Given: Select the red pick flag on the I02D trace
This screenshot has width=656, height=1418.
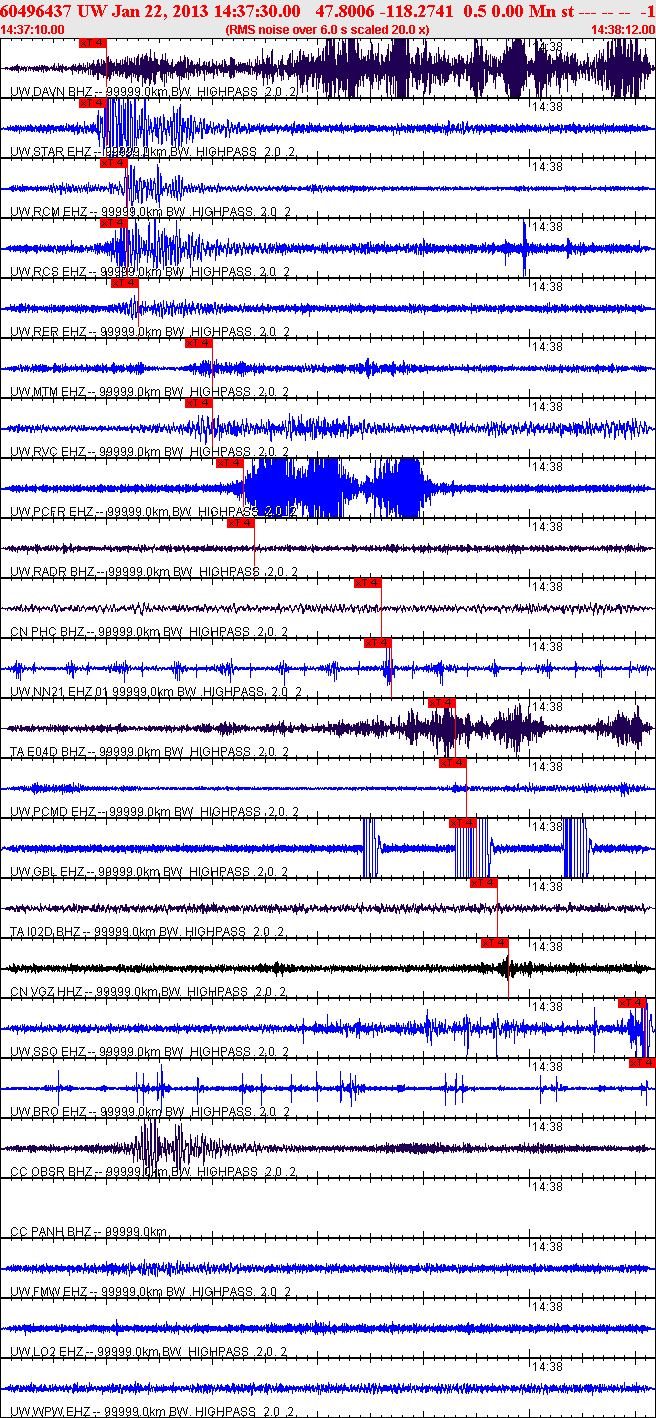Looking at the screenshot, I should tap(483, 883).
